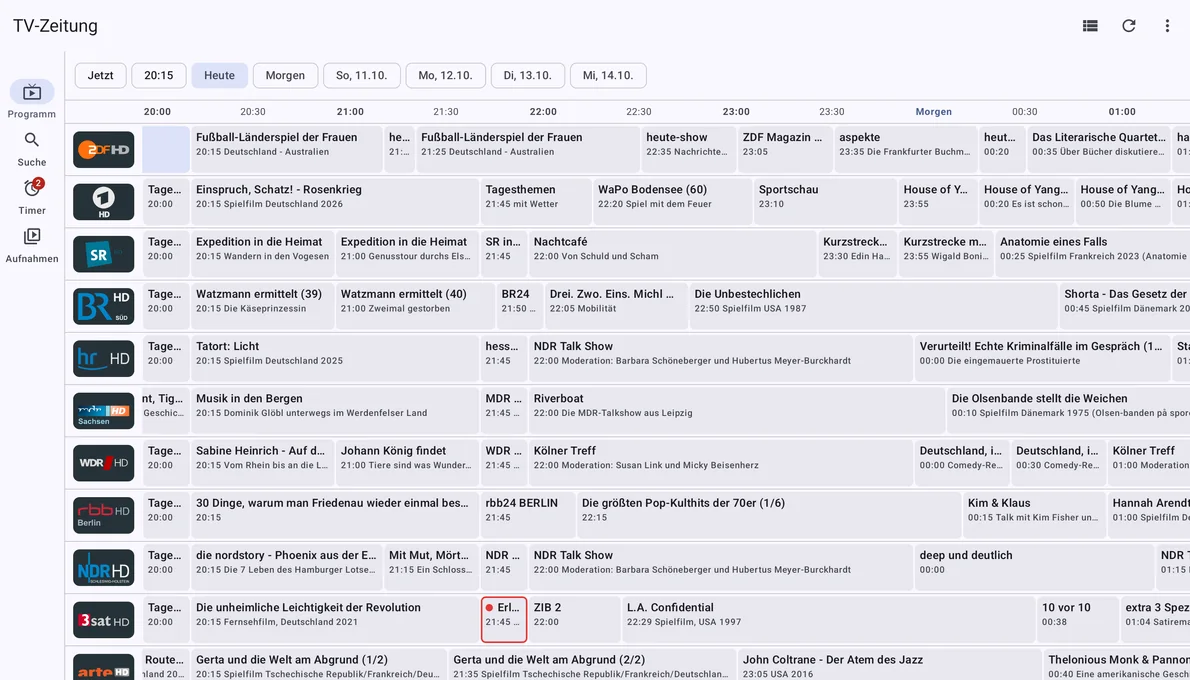1190x680 pixels.
Task: Open the Aufnahmen recordings icon
Action: click(32, 237)
